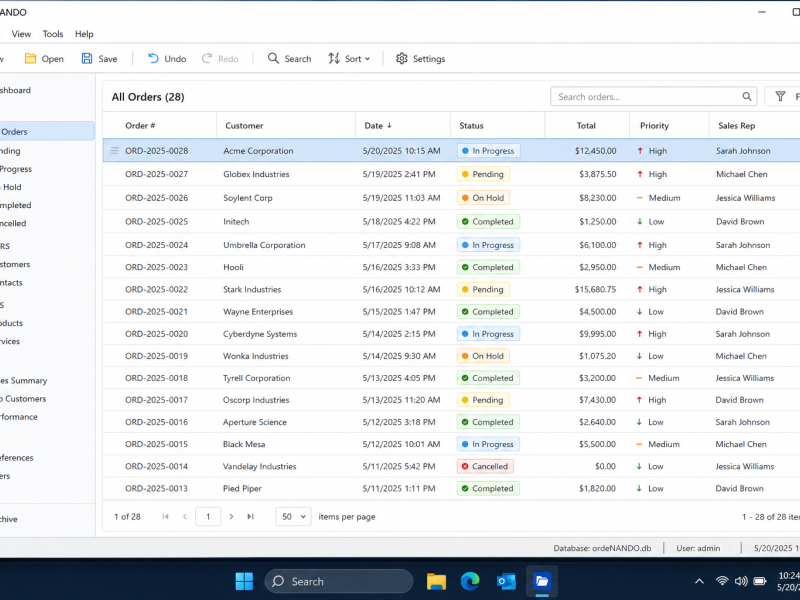Click the Pied Piper customer cell
This screenshot has height=600, width=800.
242,488
